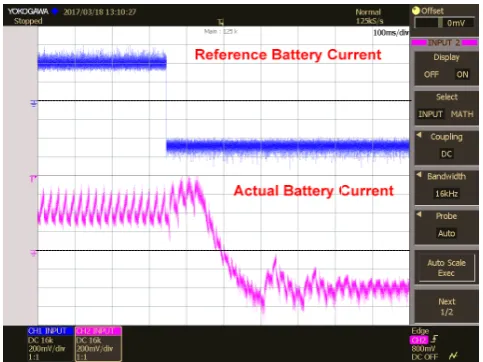
Task: Click the CH1 200mV/div scale value
Action: pos(47,348)
